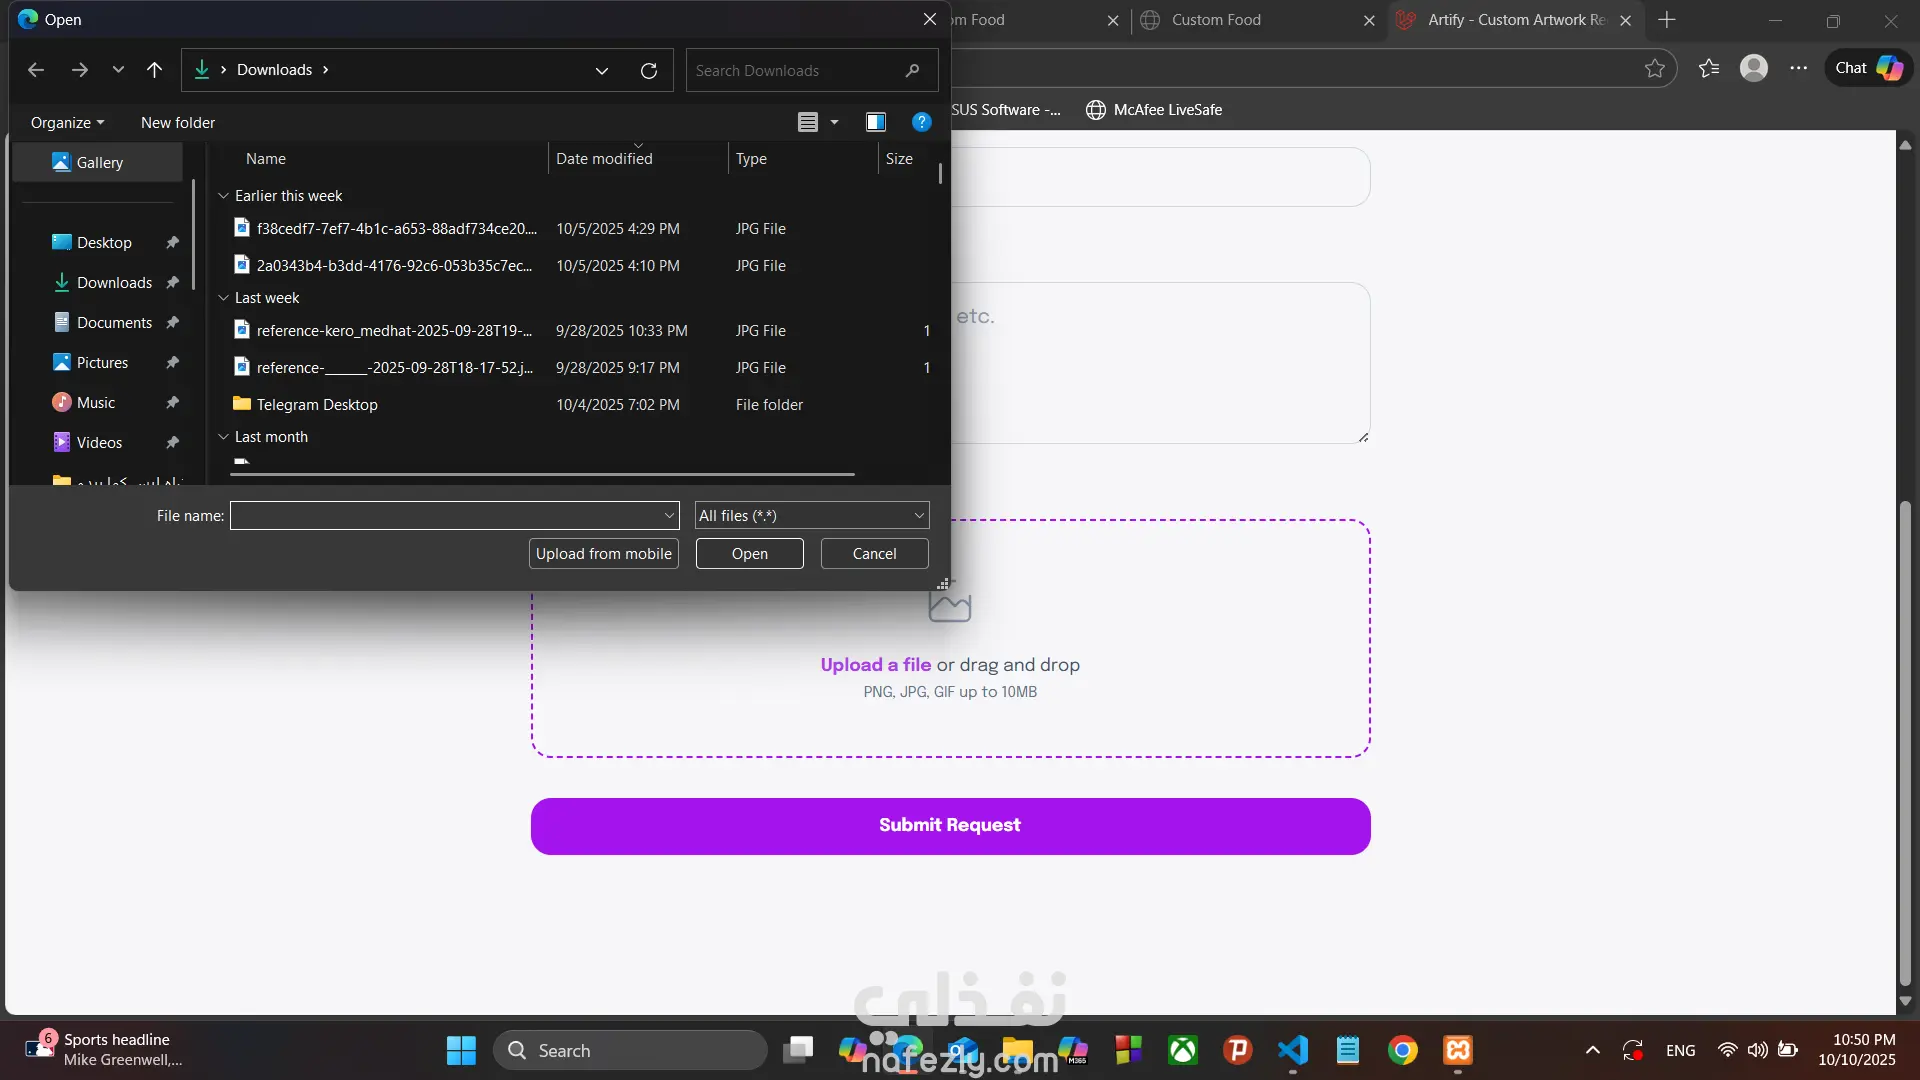Click the Refresh icon in address bar
The image size is (1920, 1080).
click(x=649, y=71)
